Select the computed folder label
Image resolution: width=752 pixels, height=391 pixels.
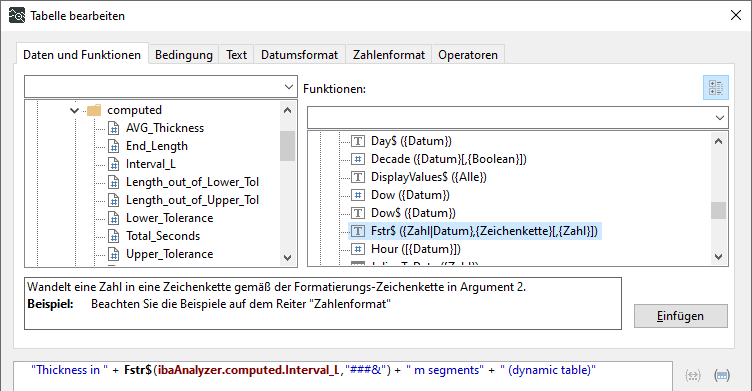134,110
